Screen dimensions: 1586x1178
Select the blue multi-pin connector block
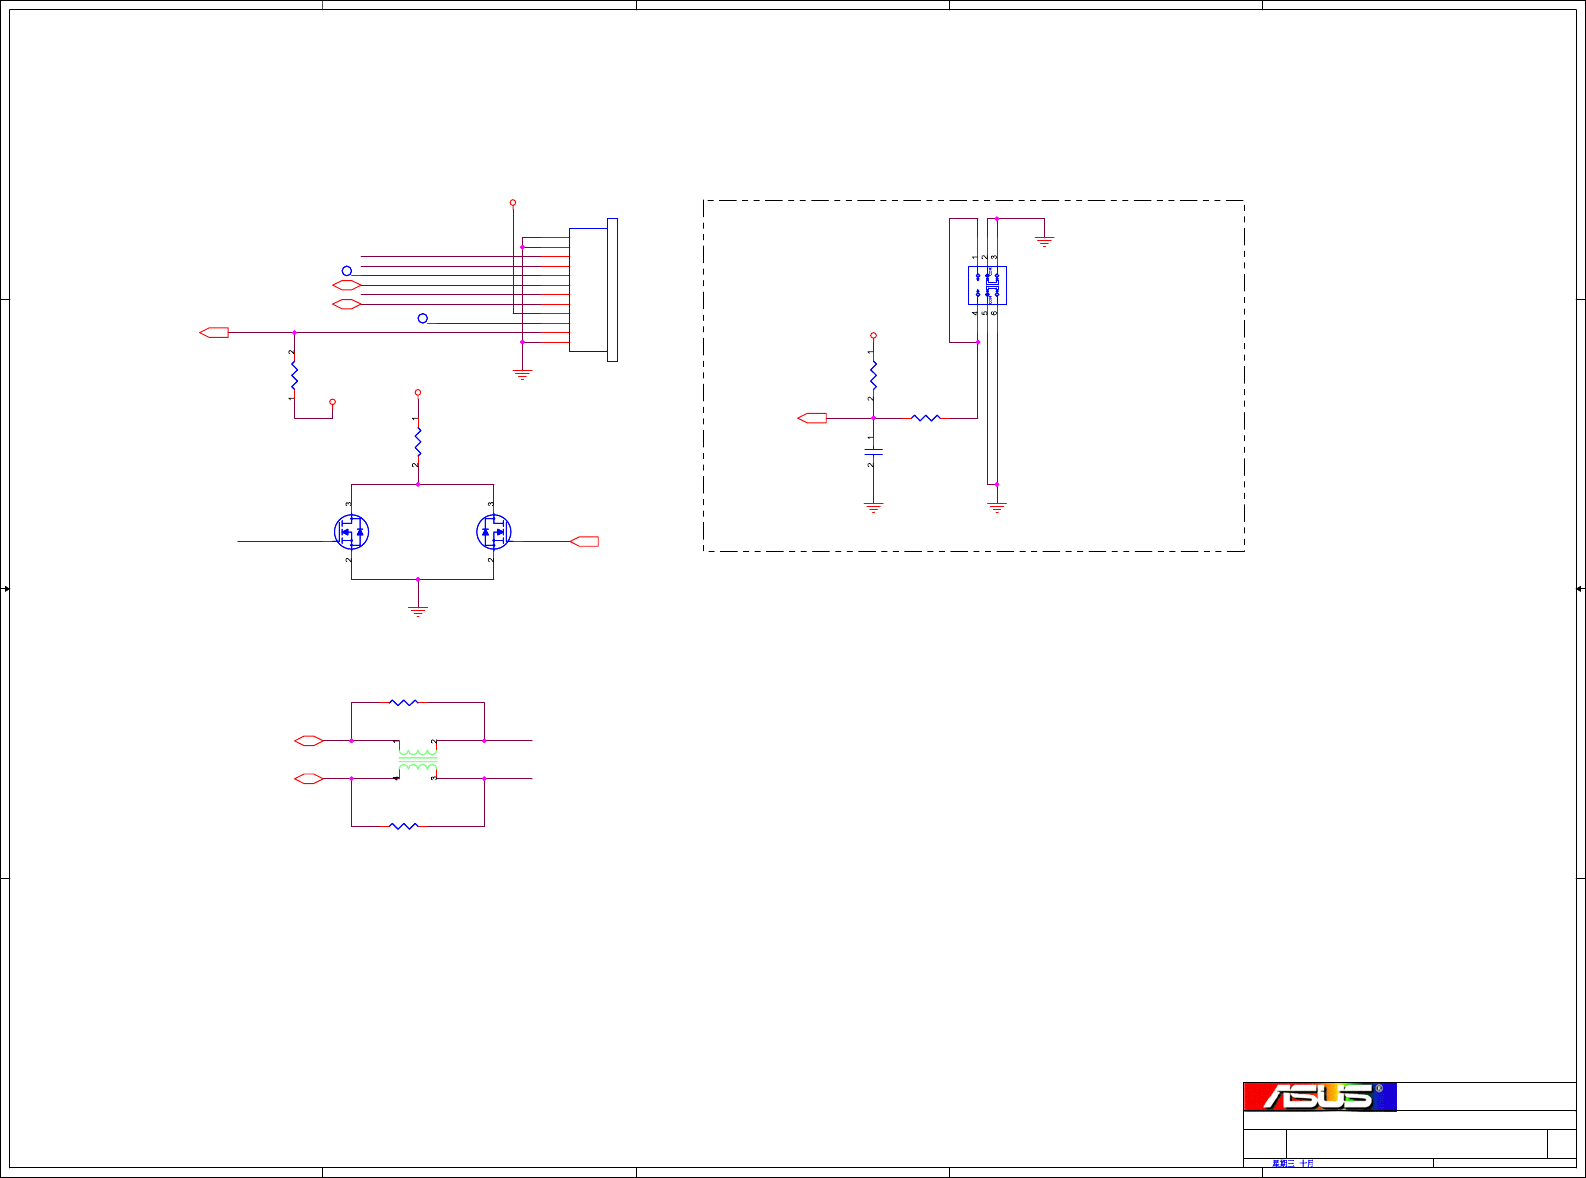pyautogui.click(x=593, y=290)
